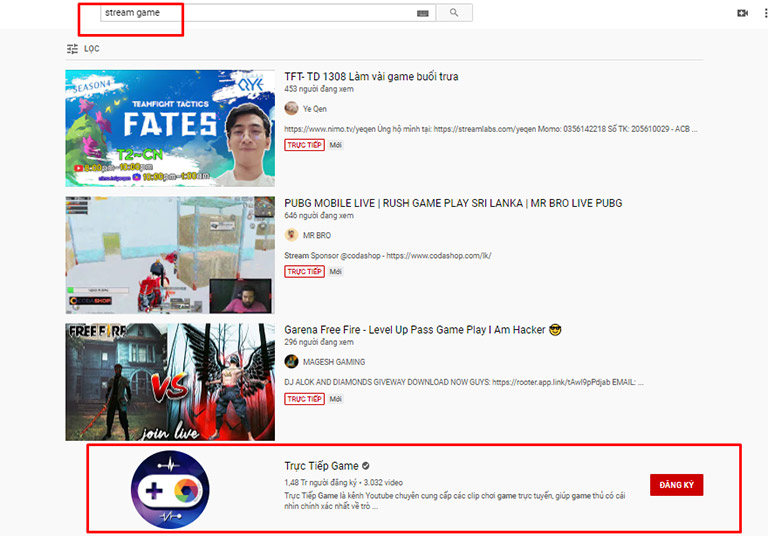Click LỌC filter label
Viewport: 768px width, 536px height.
(x=92, y=49)
